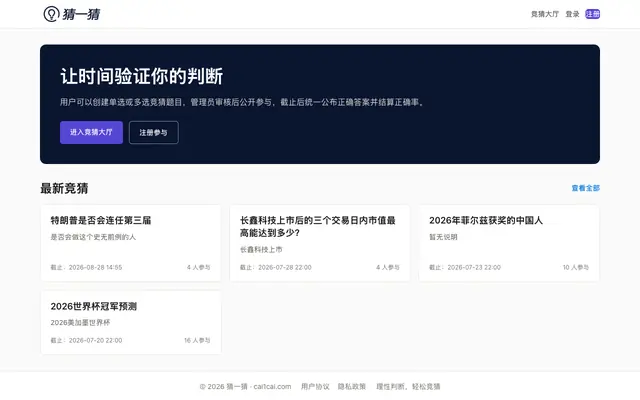Open the 查看全部 link
The width and height of the screenshot is (640, 400).
[x=585, y=188]
